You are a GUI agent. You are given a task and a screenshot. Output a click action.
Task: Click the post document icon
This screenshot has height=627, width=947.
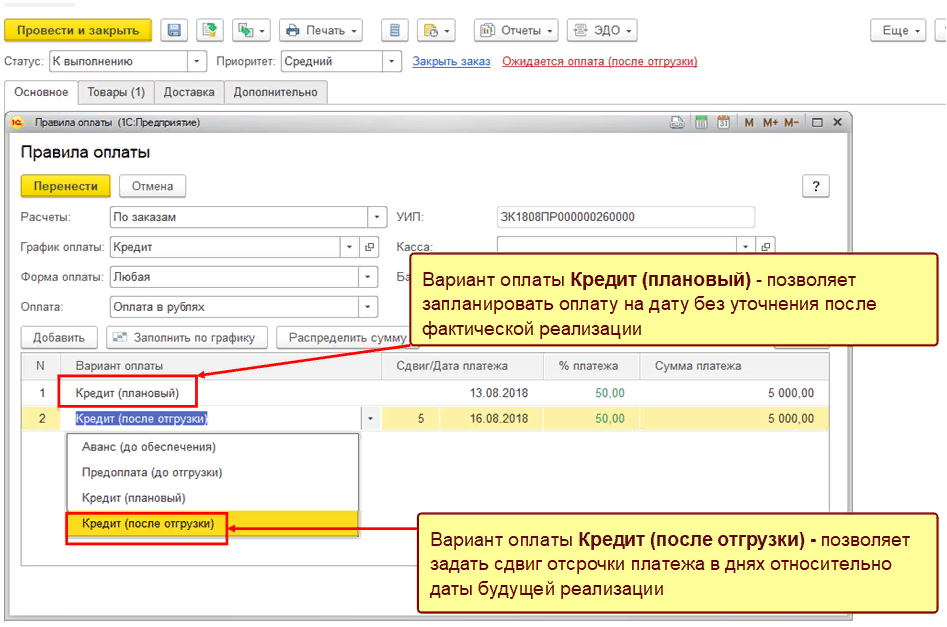[210, 31]
